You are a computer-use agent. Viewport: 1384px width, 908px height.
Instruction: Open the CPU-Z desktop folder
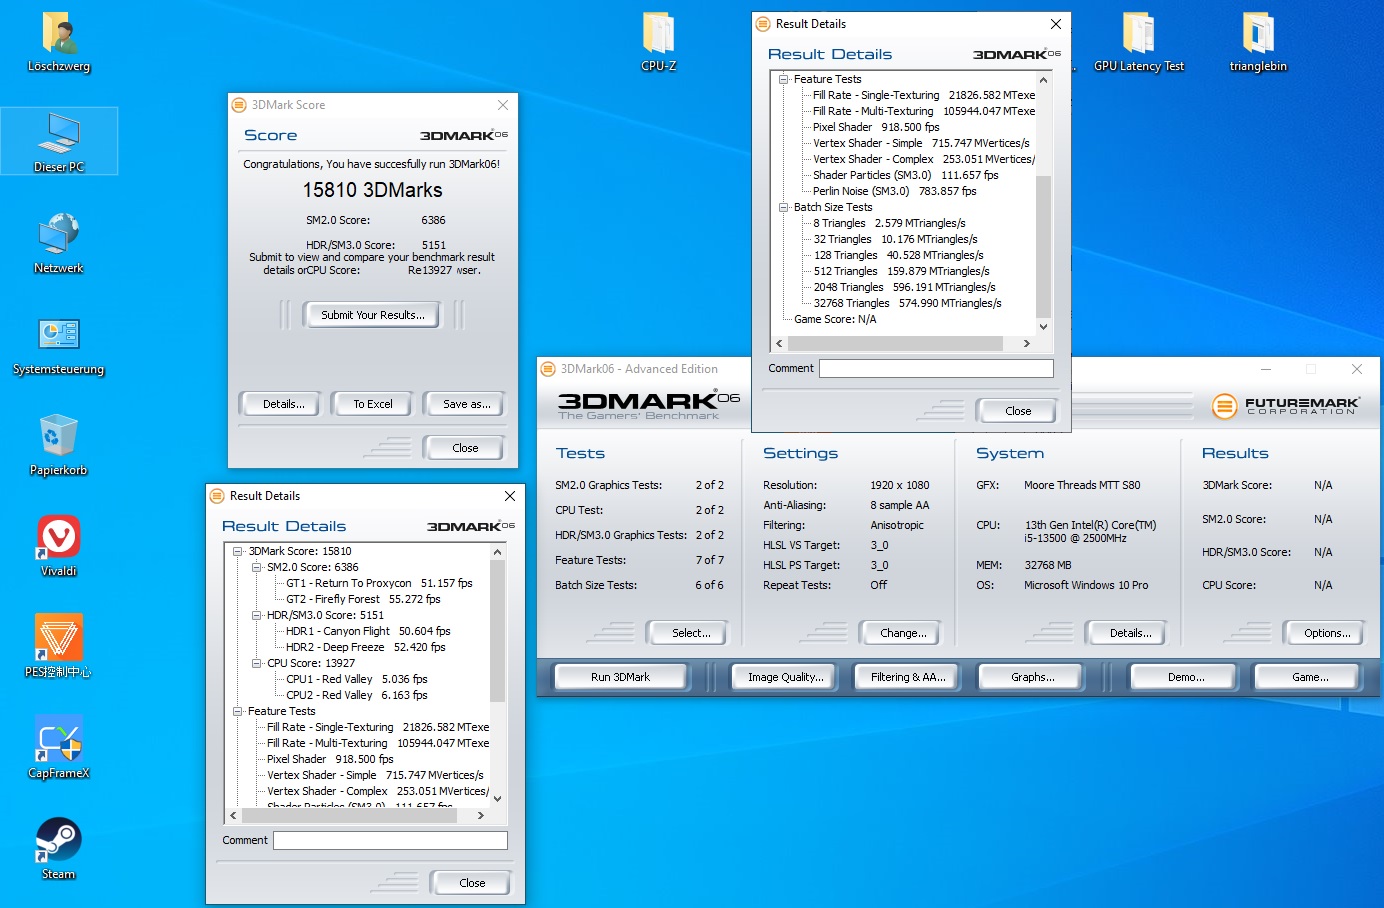point(659,42)
